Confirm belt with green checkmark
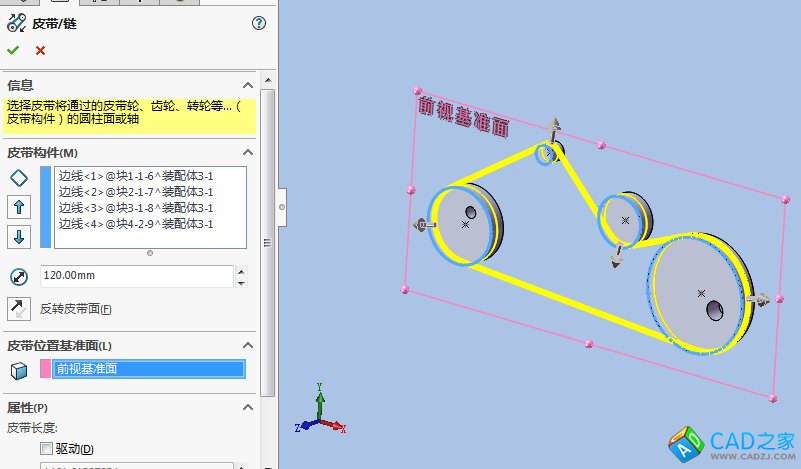Viewport: 801px width, 469px height. (x=13, y=50)
